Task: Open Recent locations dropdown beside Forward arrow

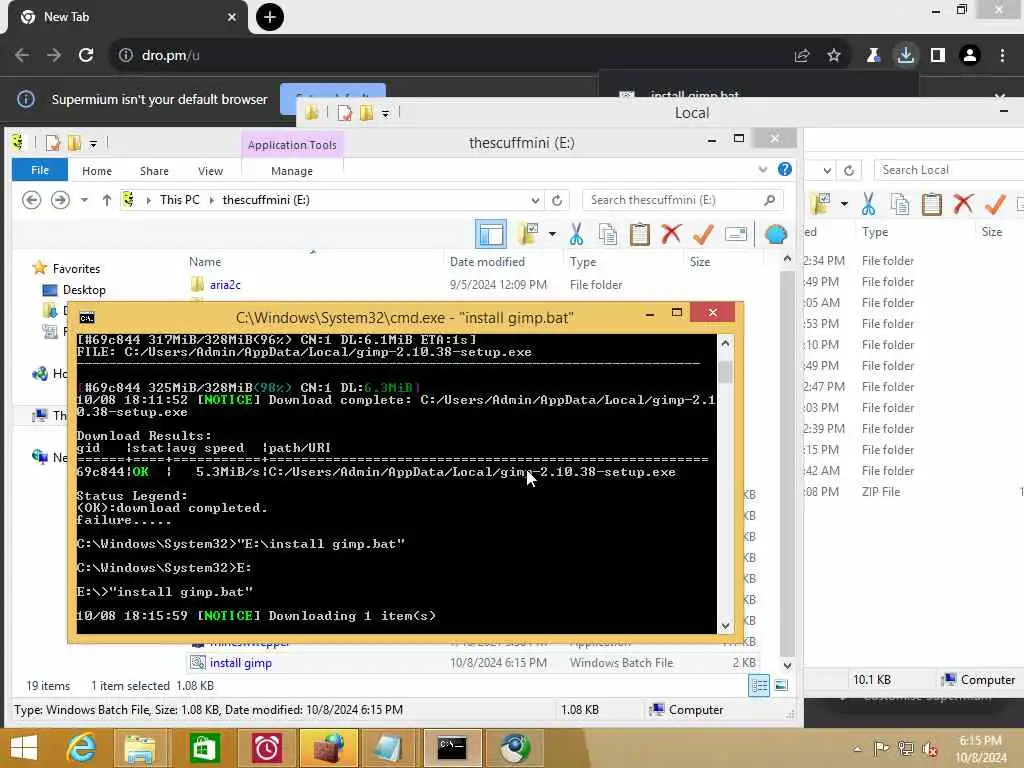Action: click(x=84, y=200)
